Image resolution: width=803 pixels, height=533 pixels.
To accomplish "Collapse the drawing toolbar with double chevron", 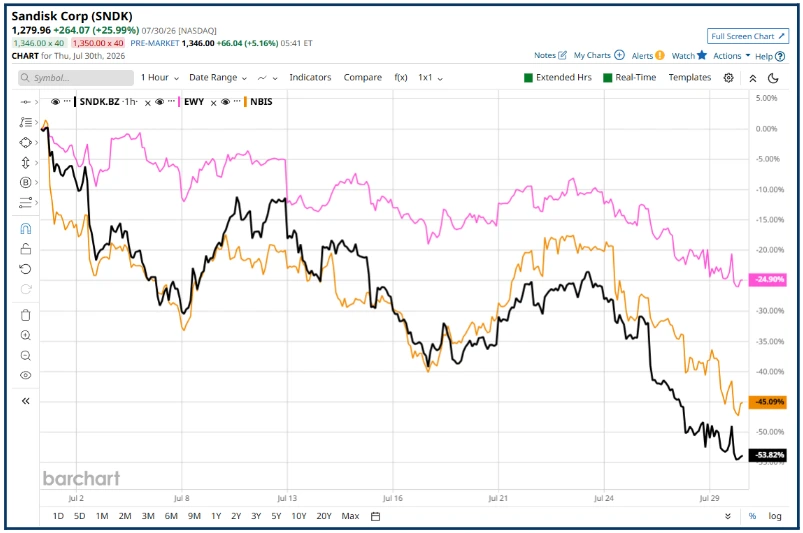I will point(26,401).
